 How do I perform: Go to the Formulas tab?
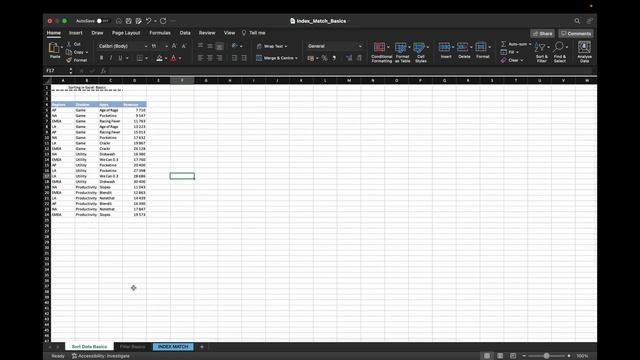[x=160, y=33]
